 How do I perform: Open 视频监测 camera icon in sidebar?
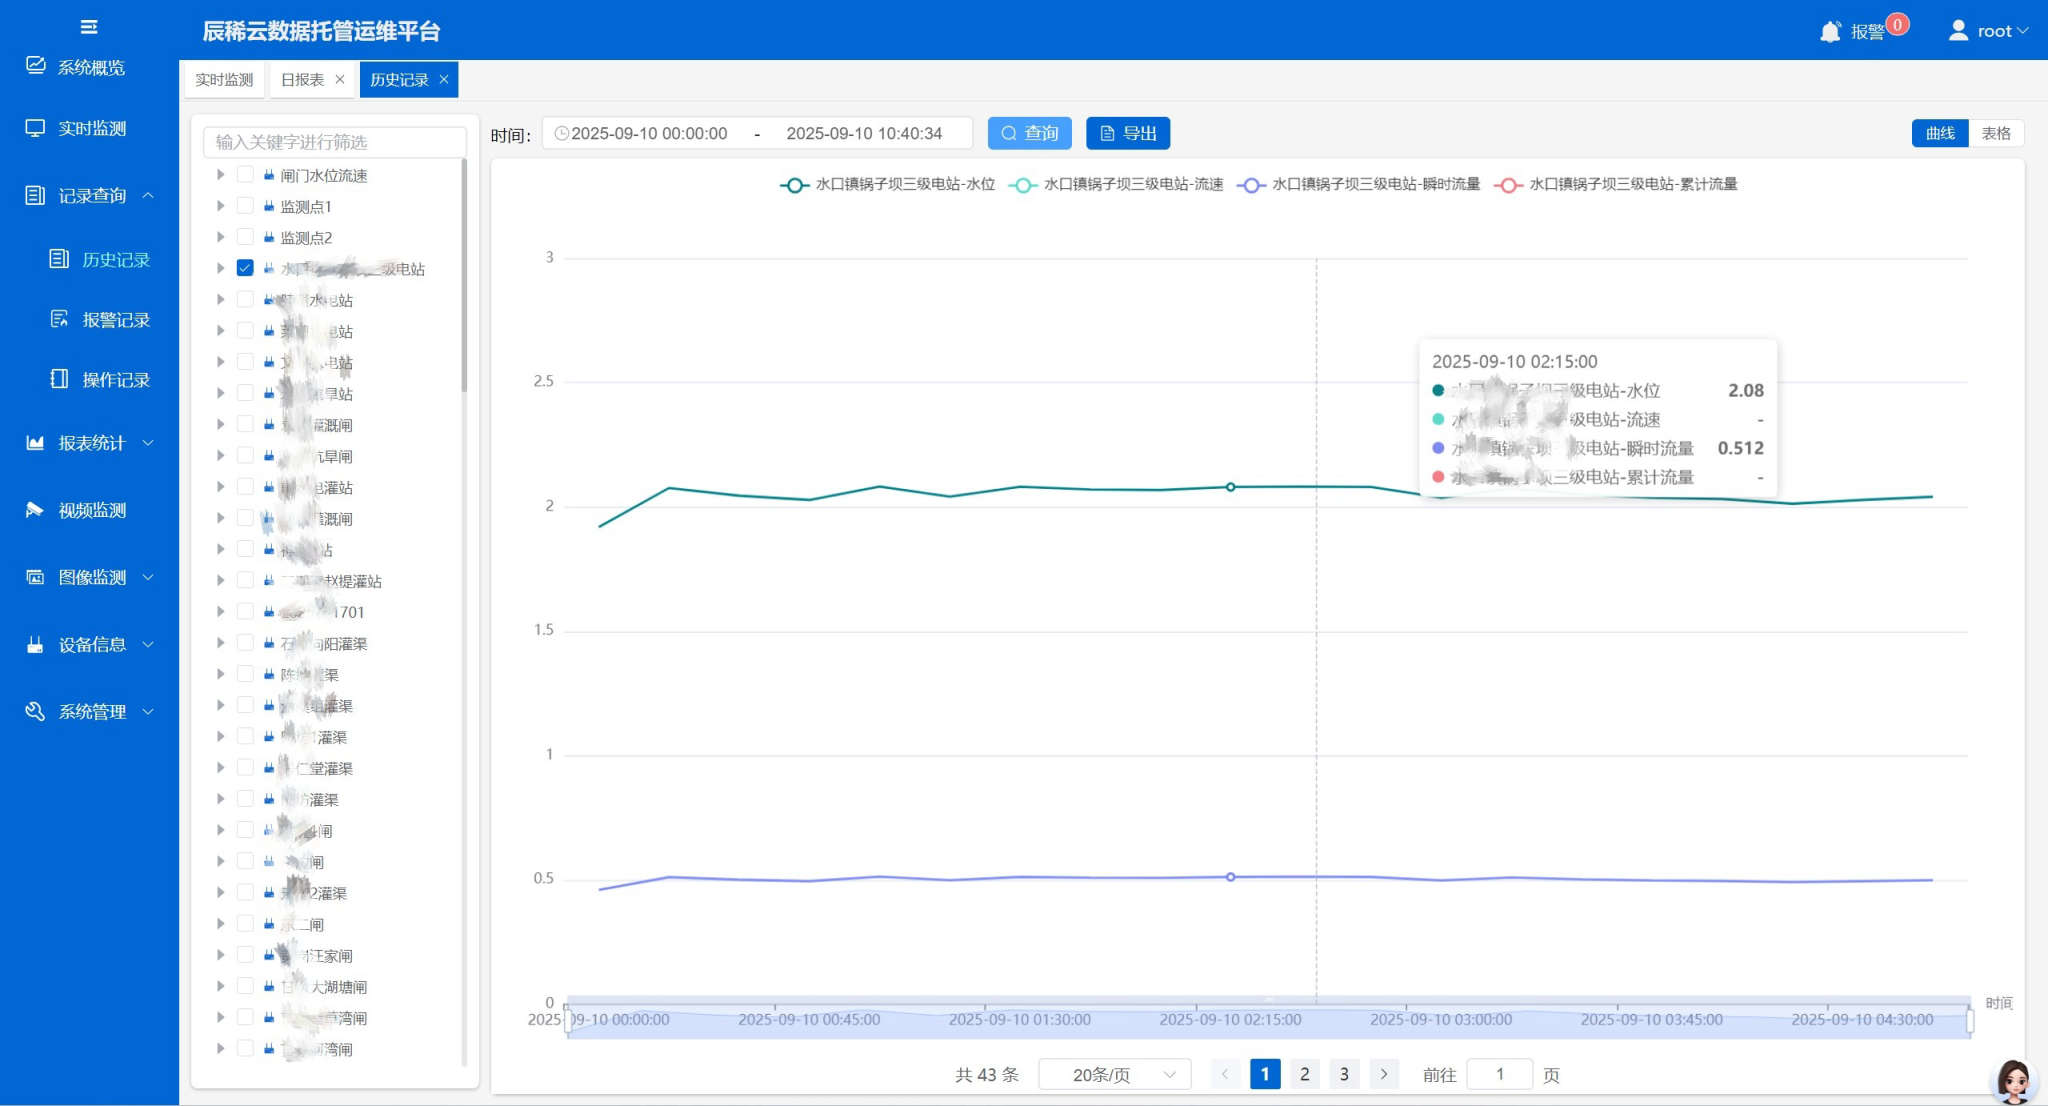point(35,510)
